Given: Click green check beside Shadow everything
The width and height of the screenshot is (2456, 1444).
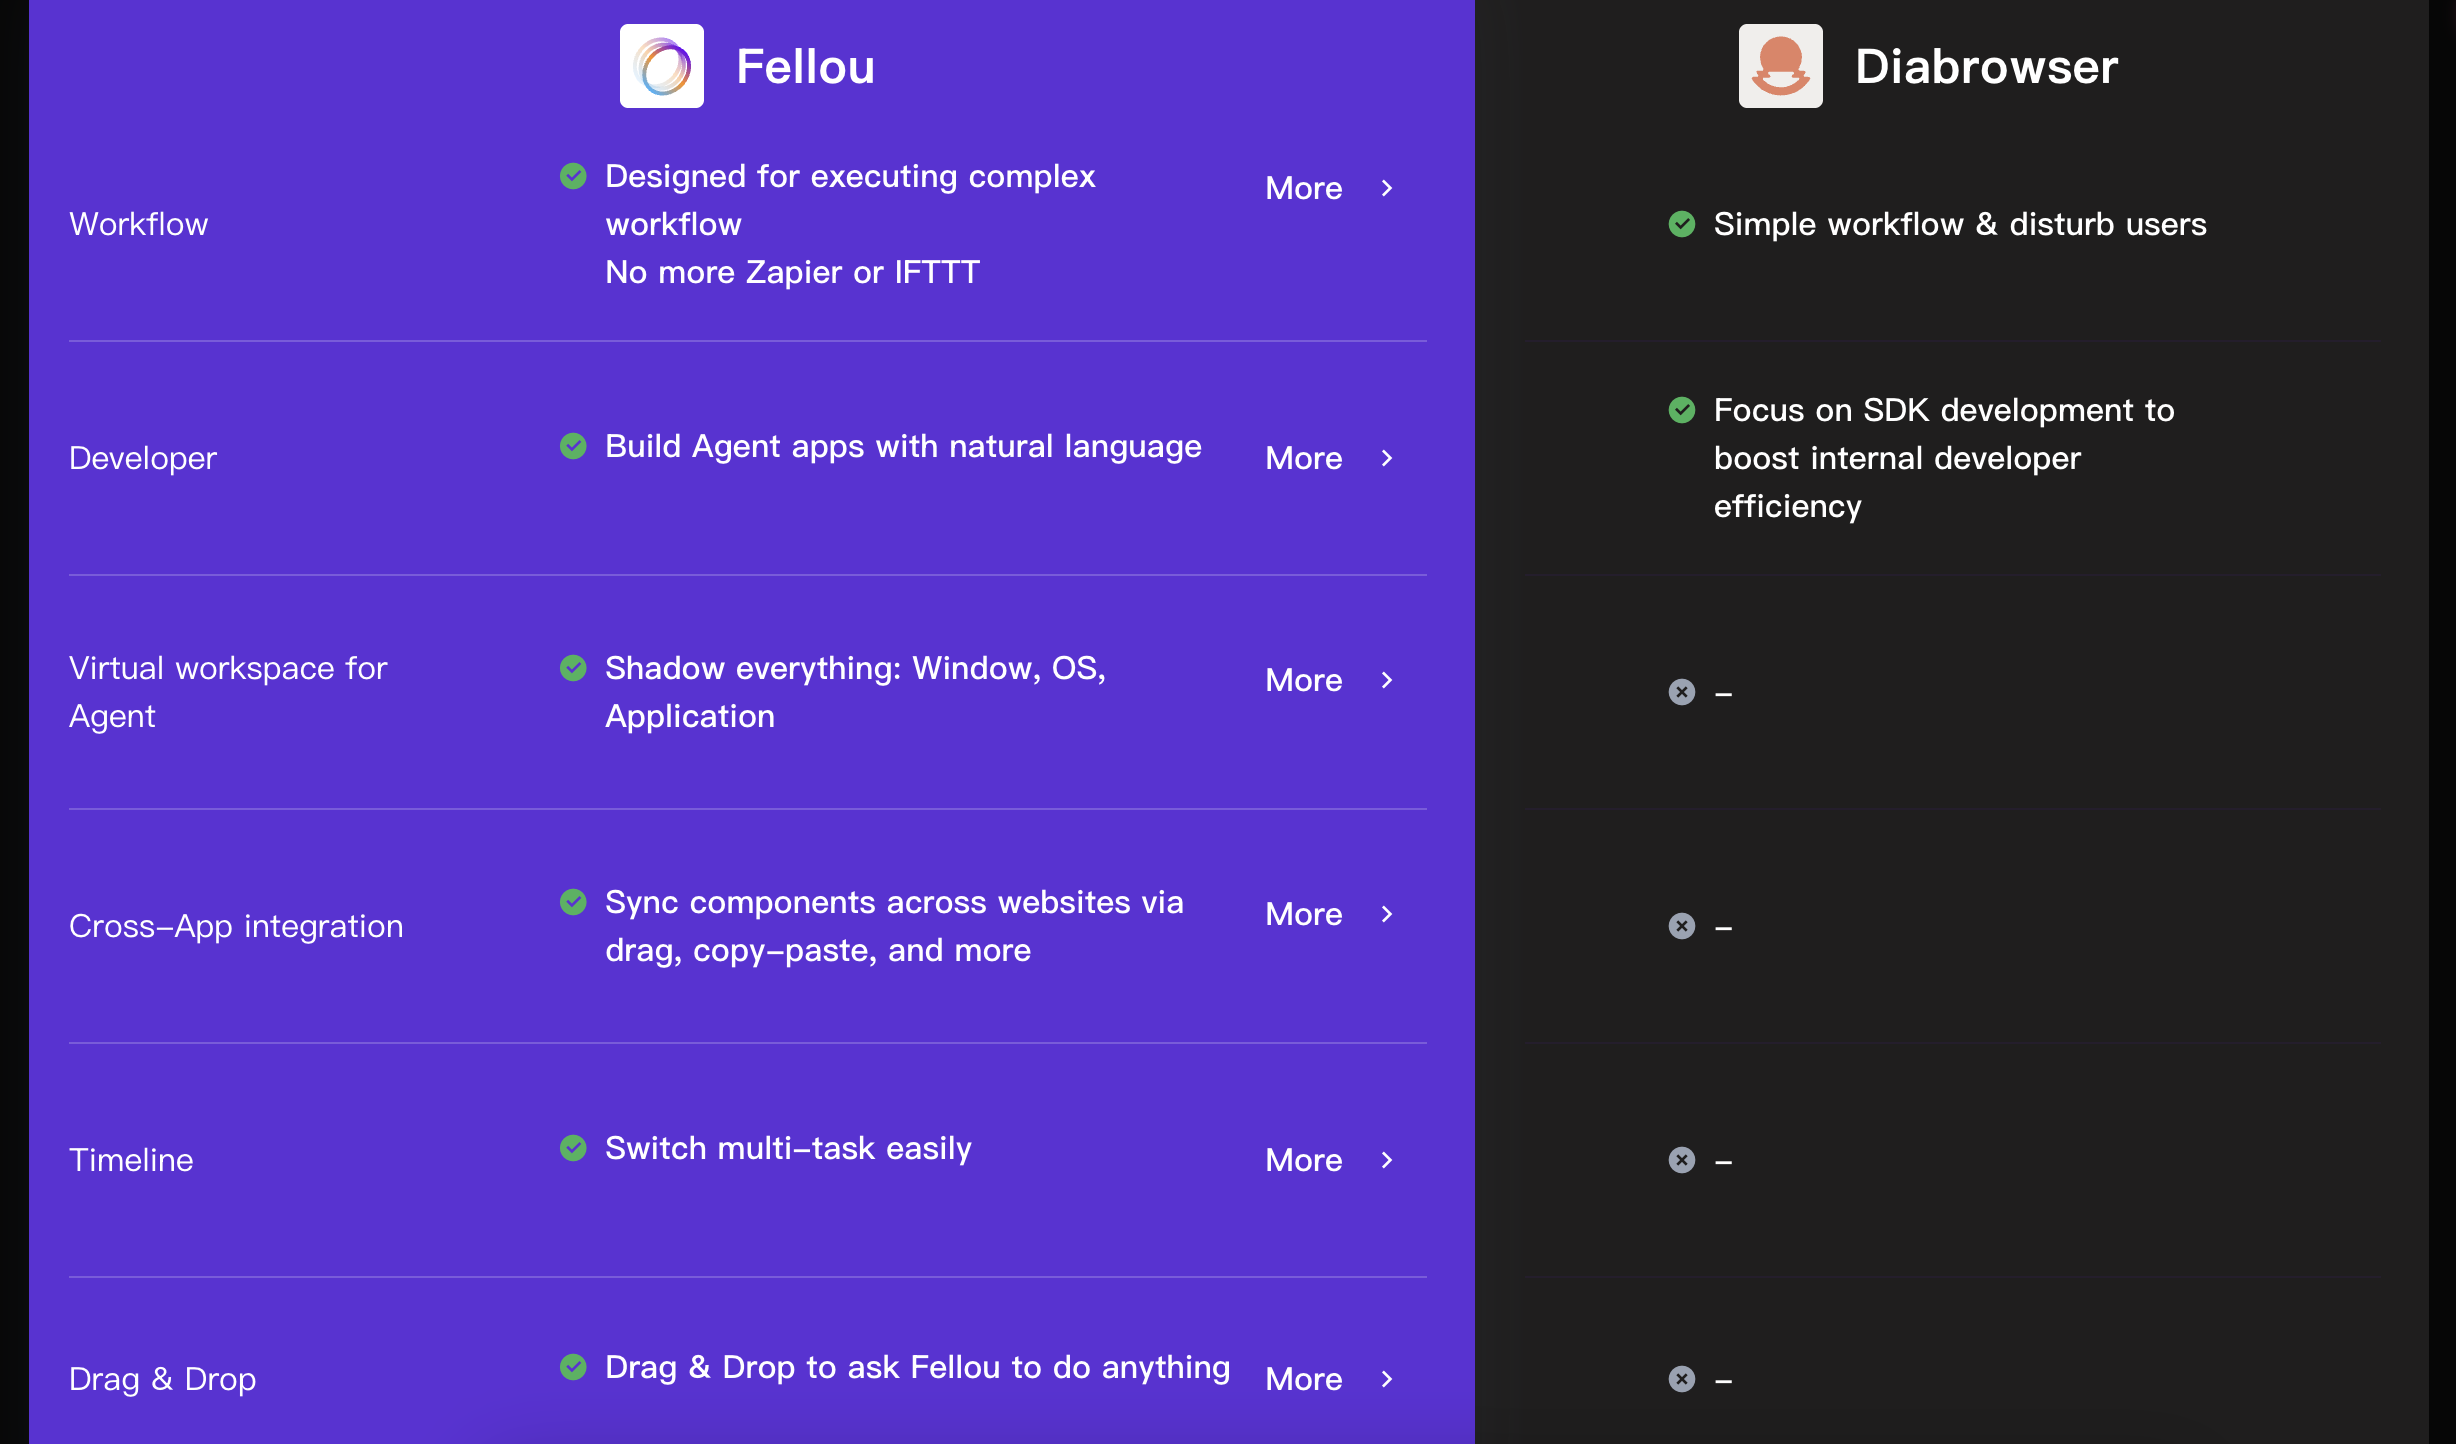Looking at the screenshot, I should [573, 668].
